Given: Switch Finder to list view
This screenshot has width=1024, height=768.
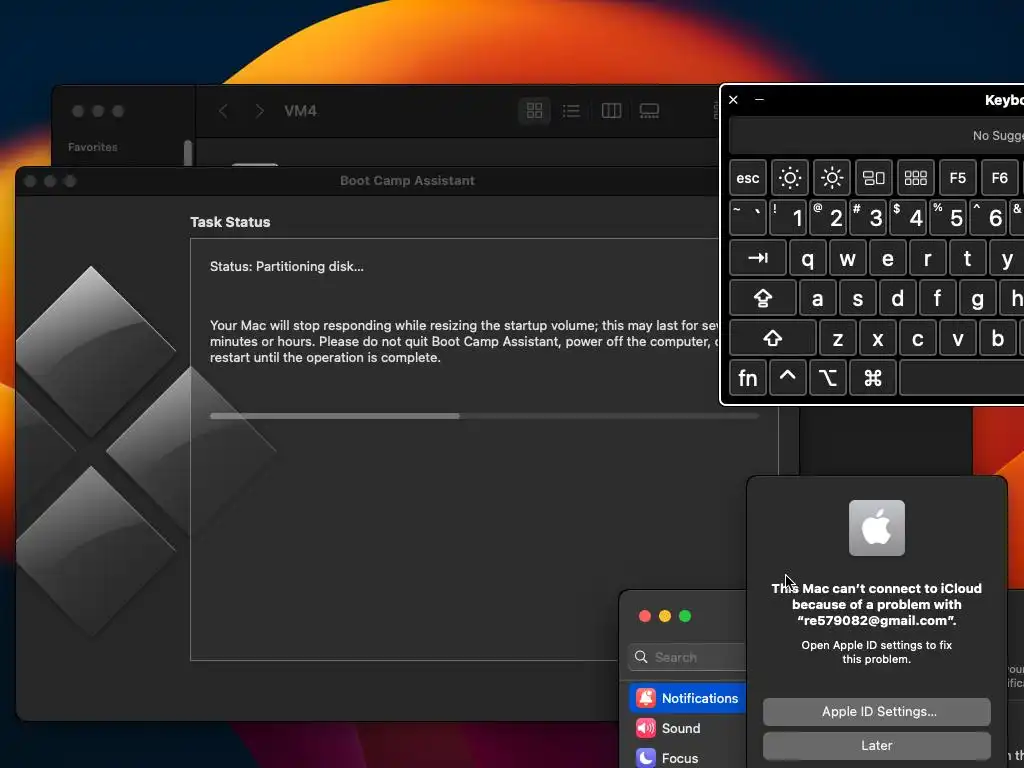Looking at the screenshot, I should (x=571, y=110).
